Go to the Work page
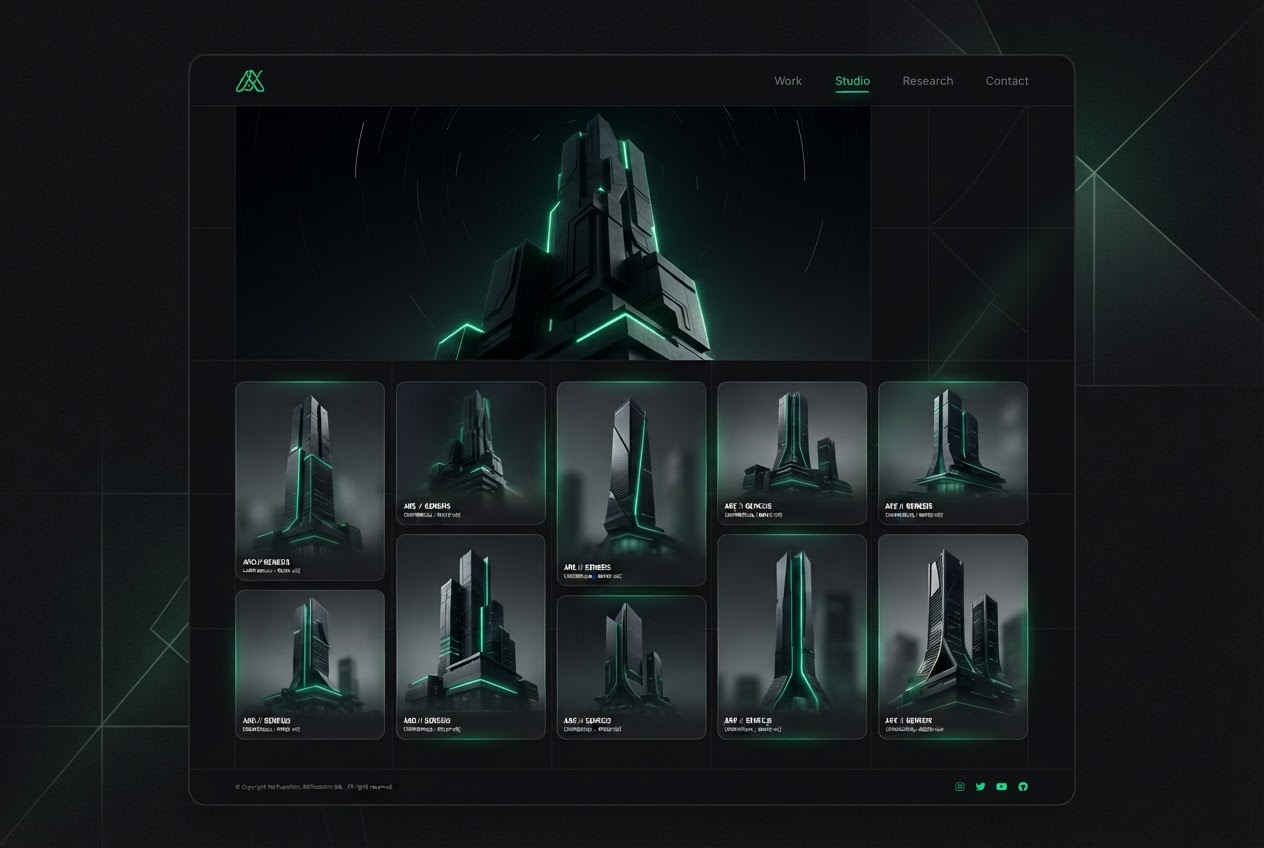Image resolution: width=1264 pixels, height=848 pixels. point(788,81)
